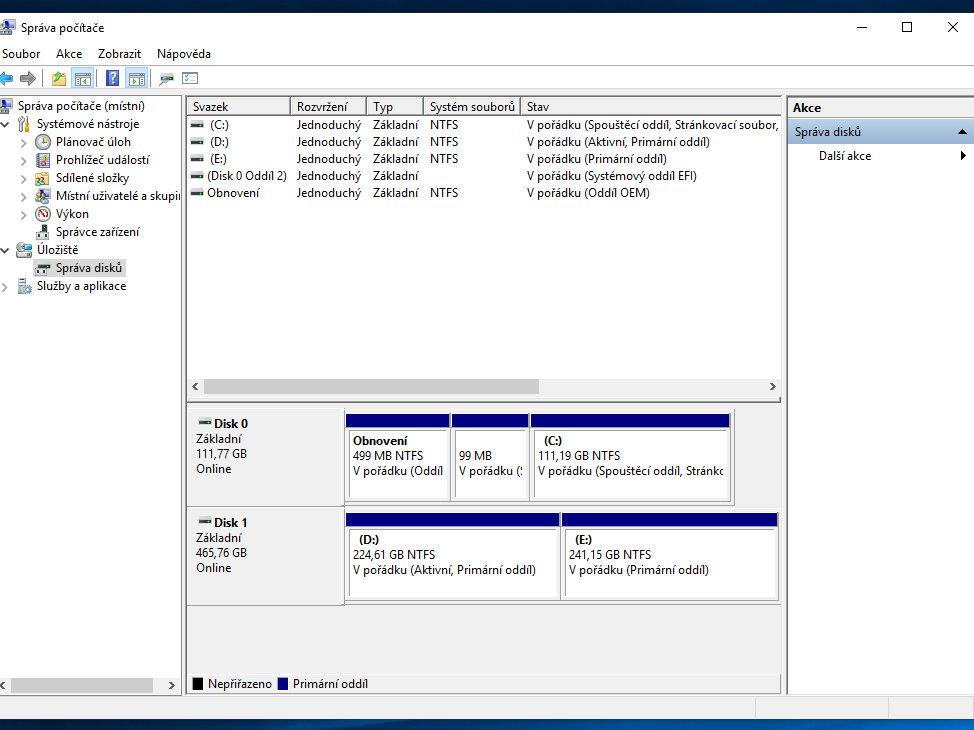The width and height of the screenshot is (974, 730).
Task: Collapse the Systémové nástroje tree node
Action: tap(7, 124)
